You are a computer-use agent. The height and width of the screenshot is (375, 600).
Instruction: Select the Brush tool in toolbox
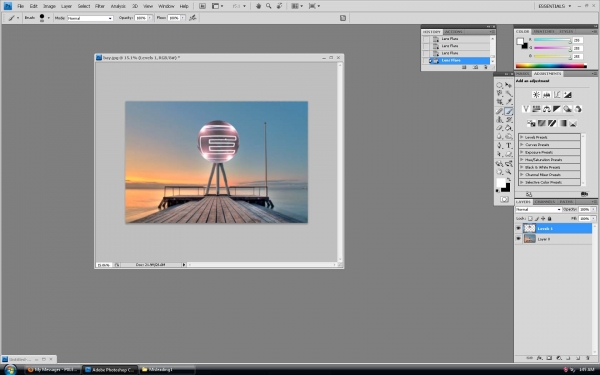[509, 111]
